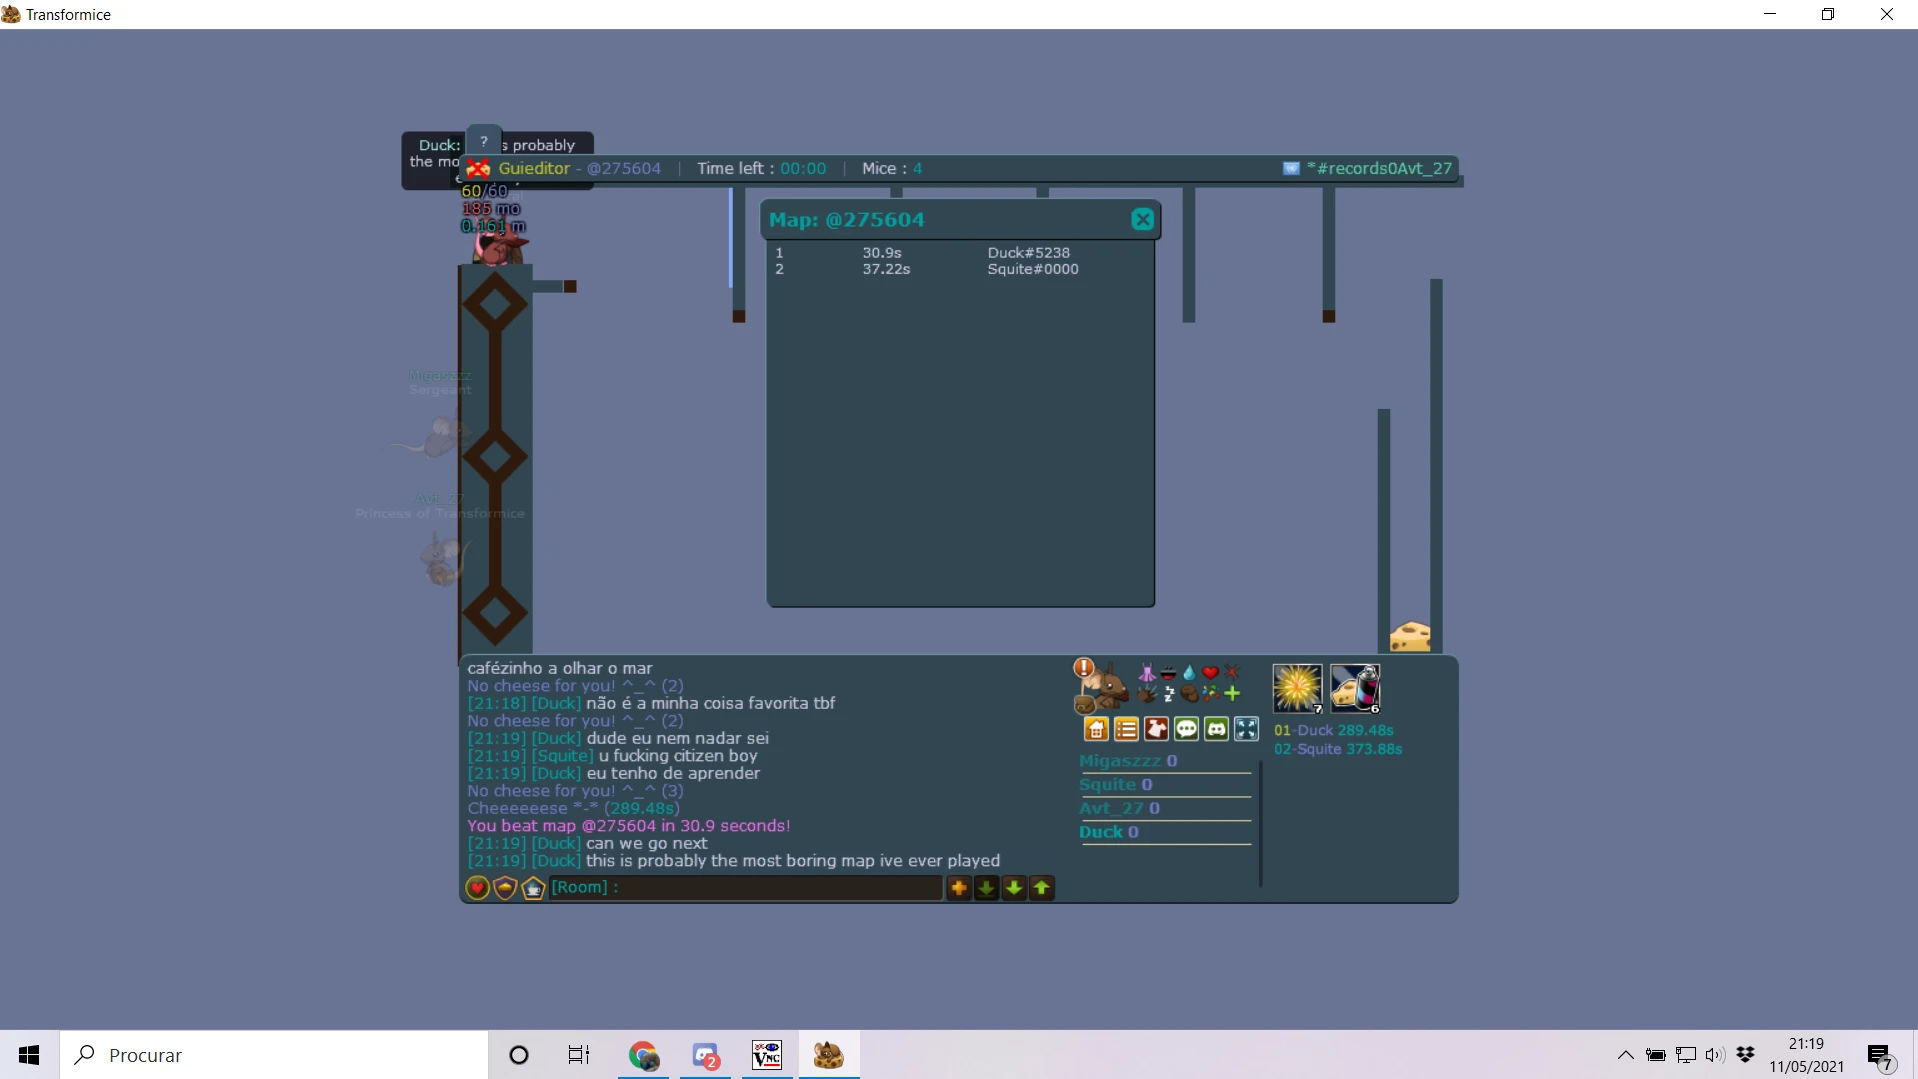Open the green speech bubble chat button
Screen dimensions: 1918x1079
tap(1186, 729)
